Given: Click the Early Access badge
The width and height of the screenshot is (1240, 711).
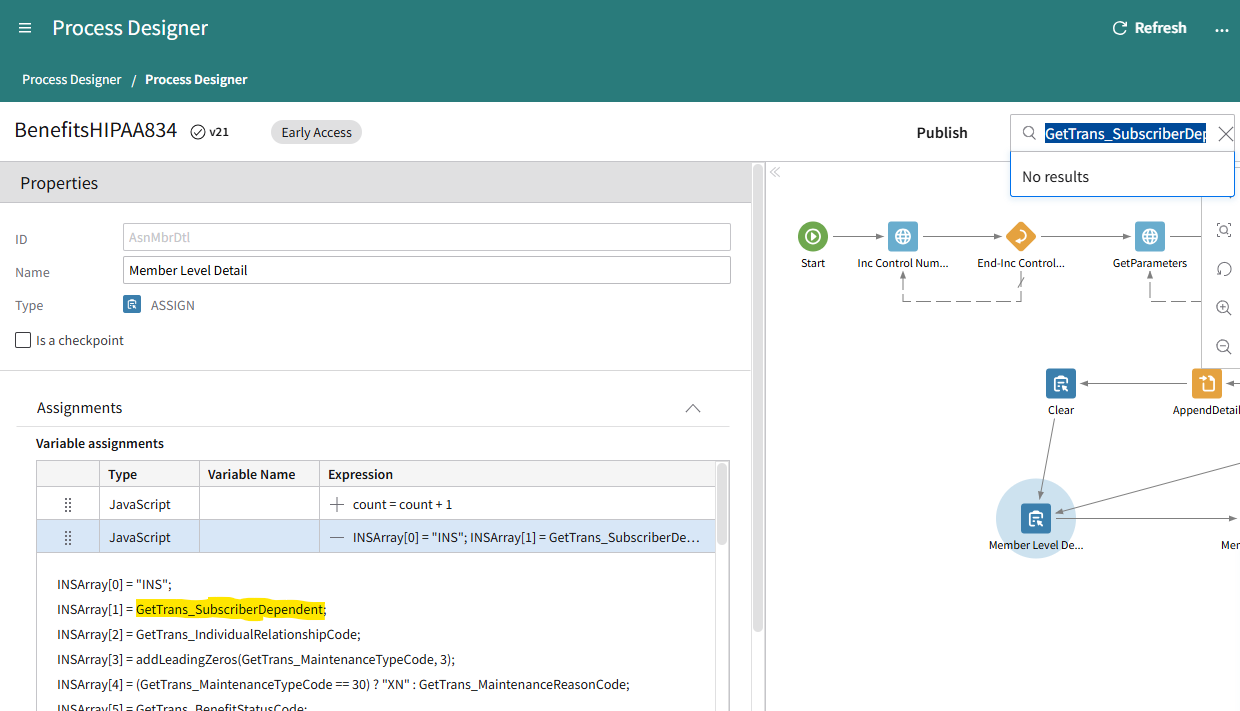Looking at the screenshot, I should [x=316, y=132].
